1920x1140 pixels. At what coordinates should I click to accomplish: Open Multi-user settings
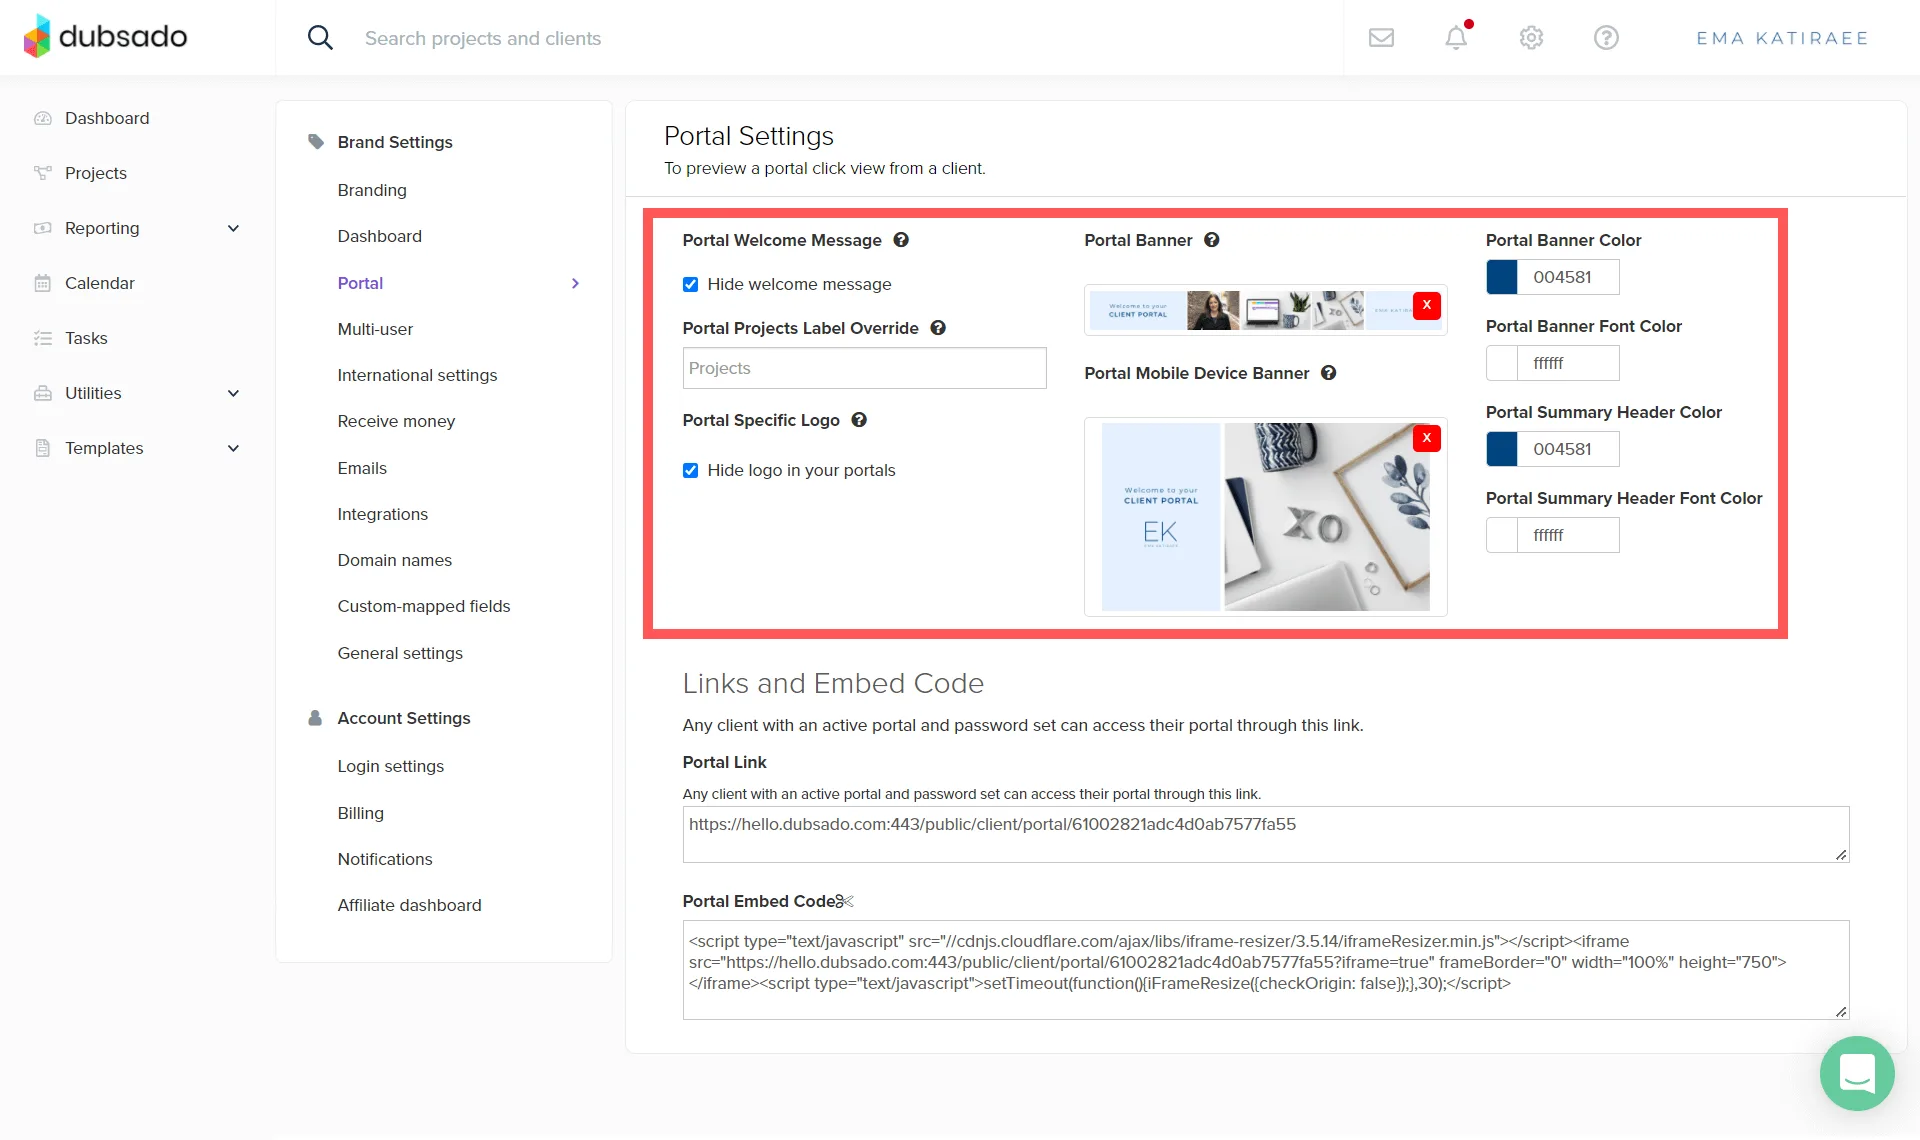[x=375, y=329]
